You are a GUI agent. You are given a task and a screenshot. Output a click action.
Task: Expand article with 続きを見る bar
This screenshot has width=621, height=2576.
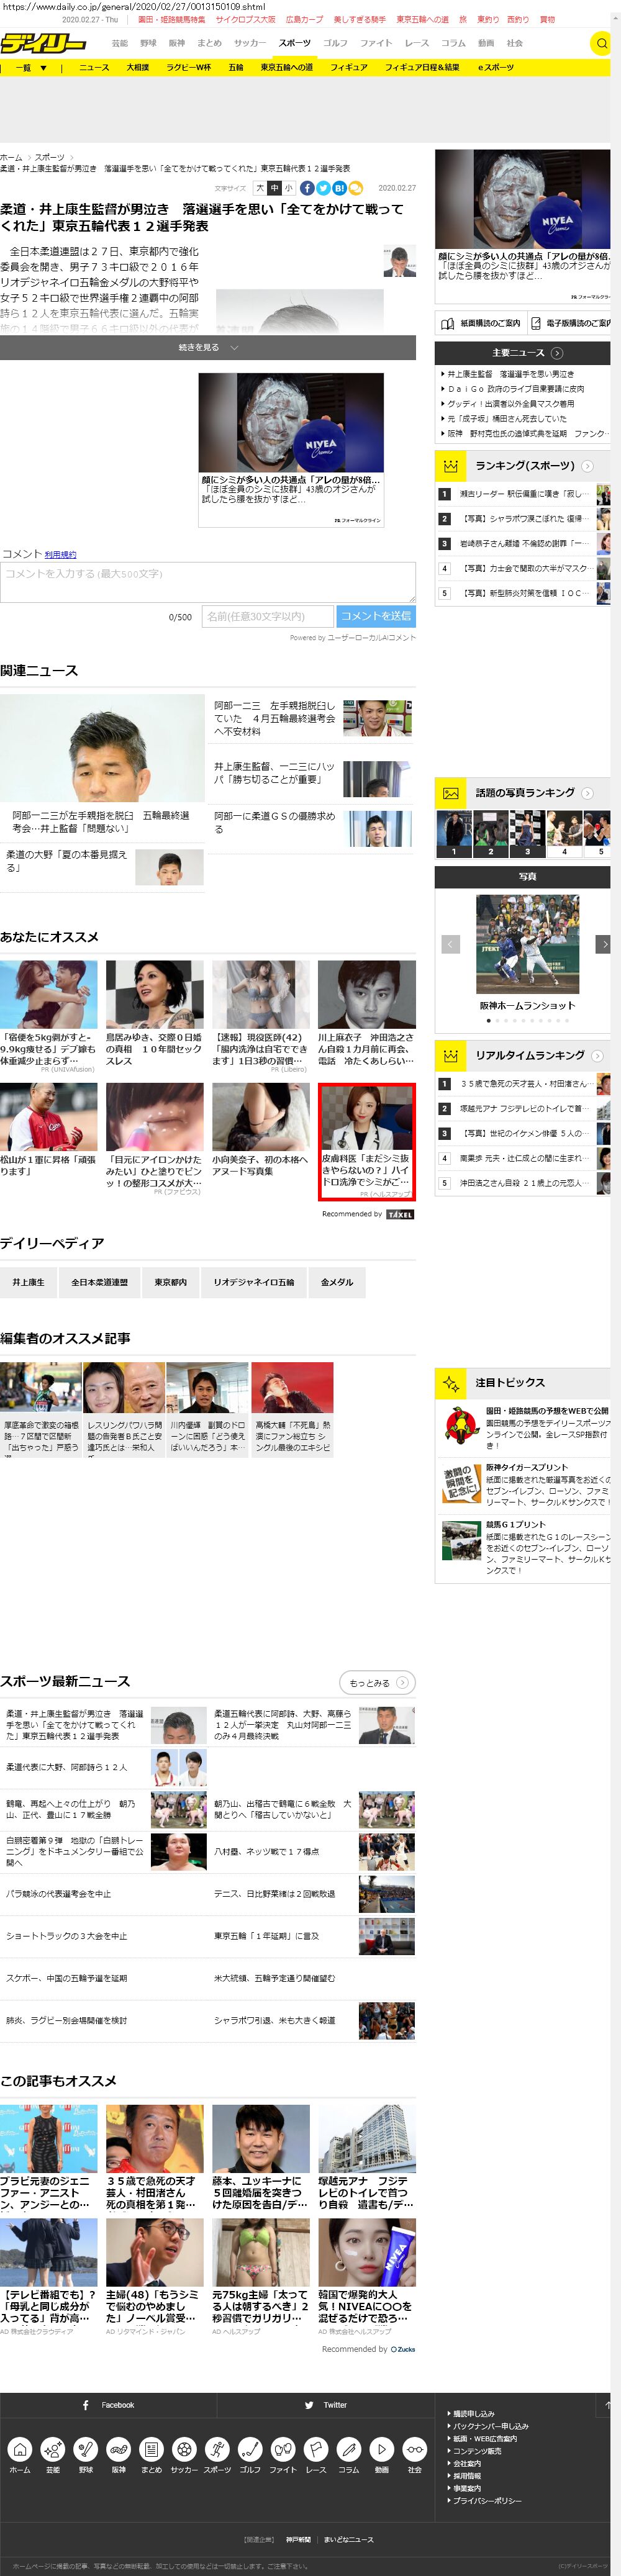point(208,347)
